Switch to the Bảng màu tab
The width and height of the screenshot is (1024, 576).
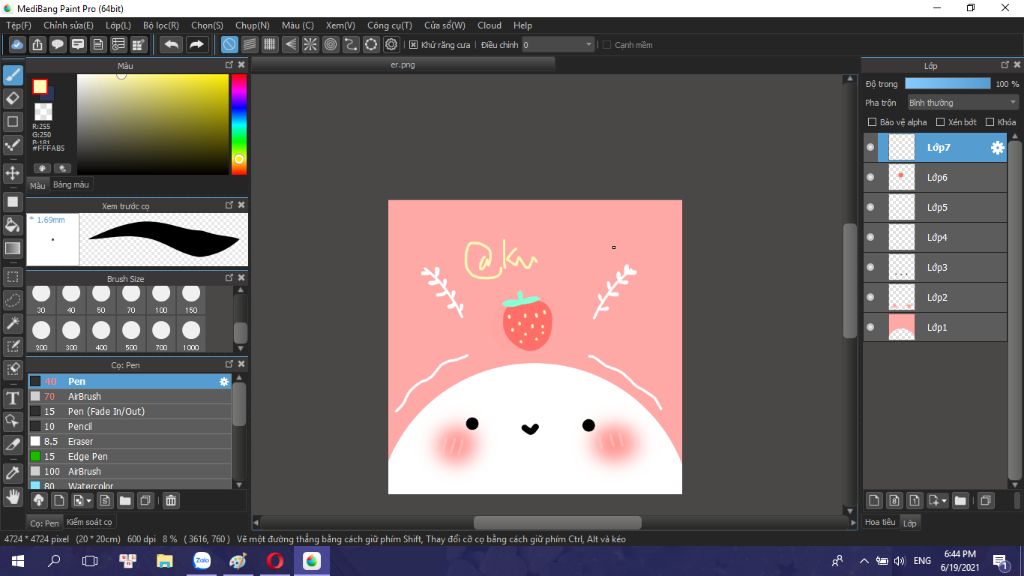(x=71, y=185)
